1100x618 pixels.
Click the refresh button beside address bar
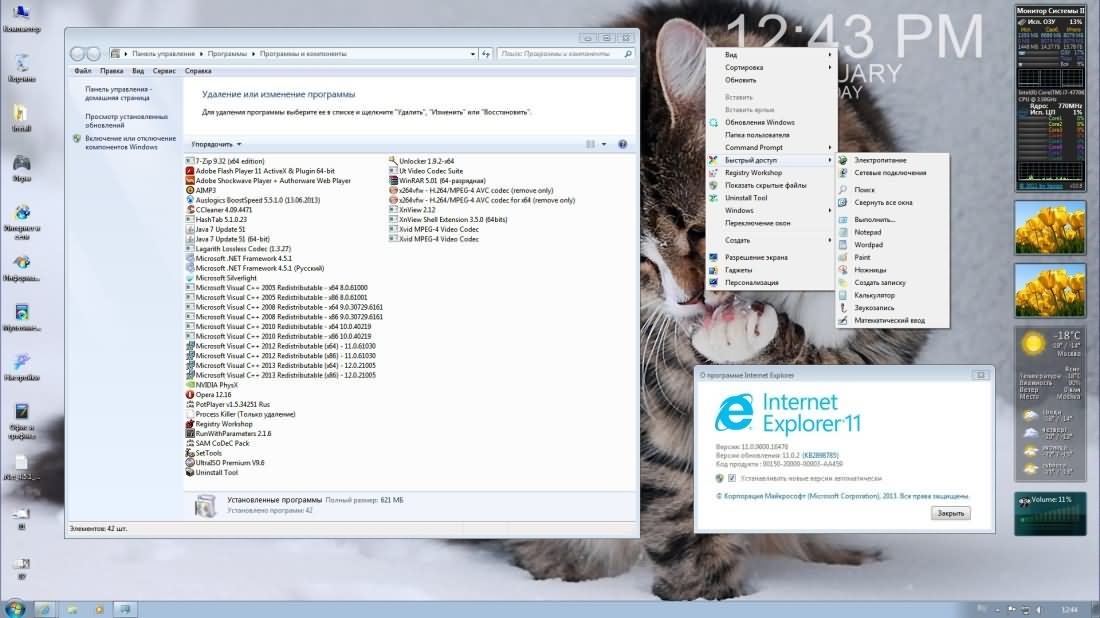point(485,53)
